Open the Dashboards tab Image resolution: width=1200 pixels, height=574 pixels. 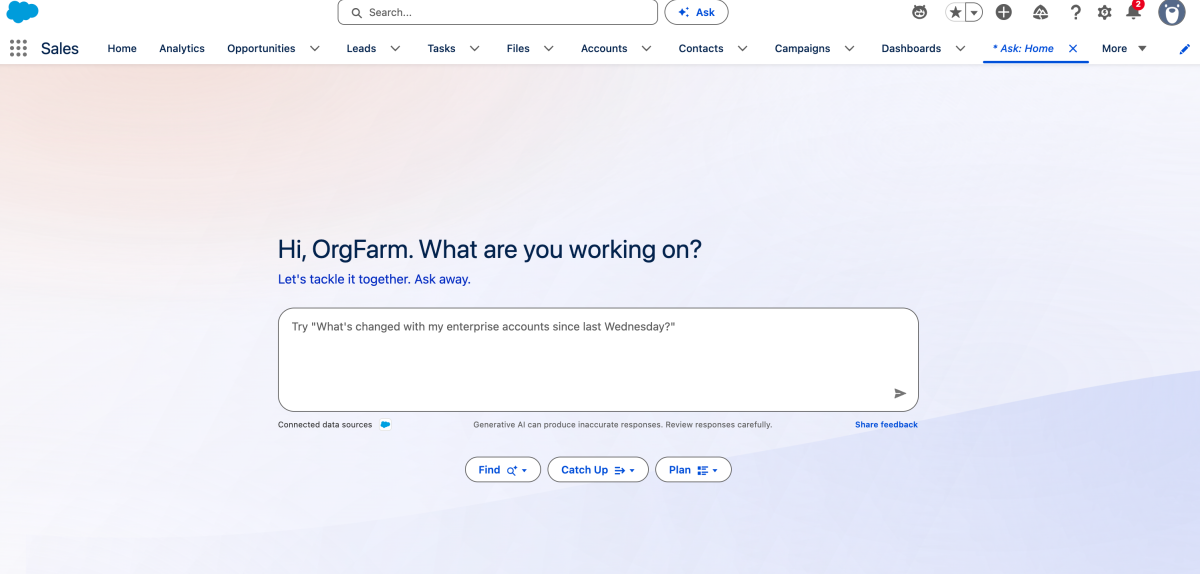coord(911,48)
